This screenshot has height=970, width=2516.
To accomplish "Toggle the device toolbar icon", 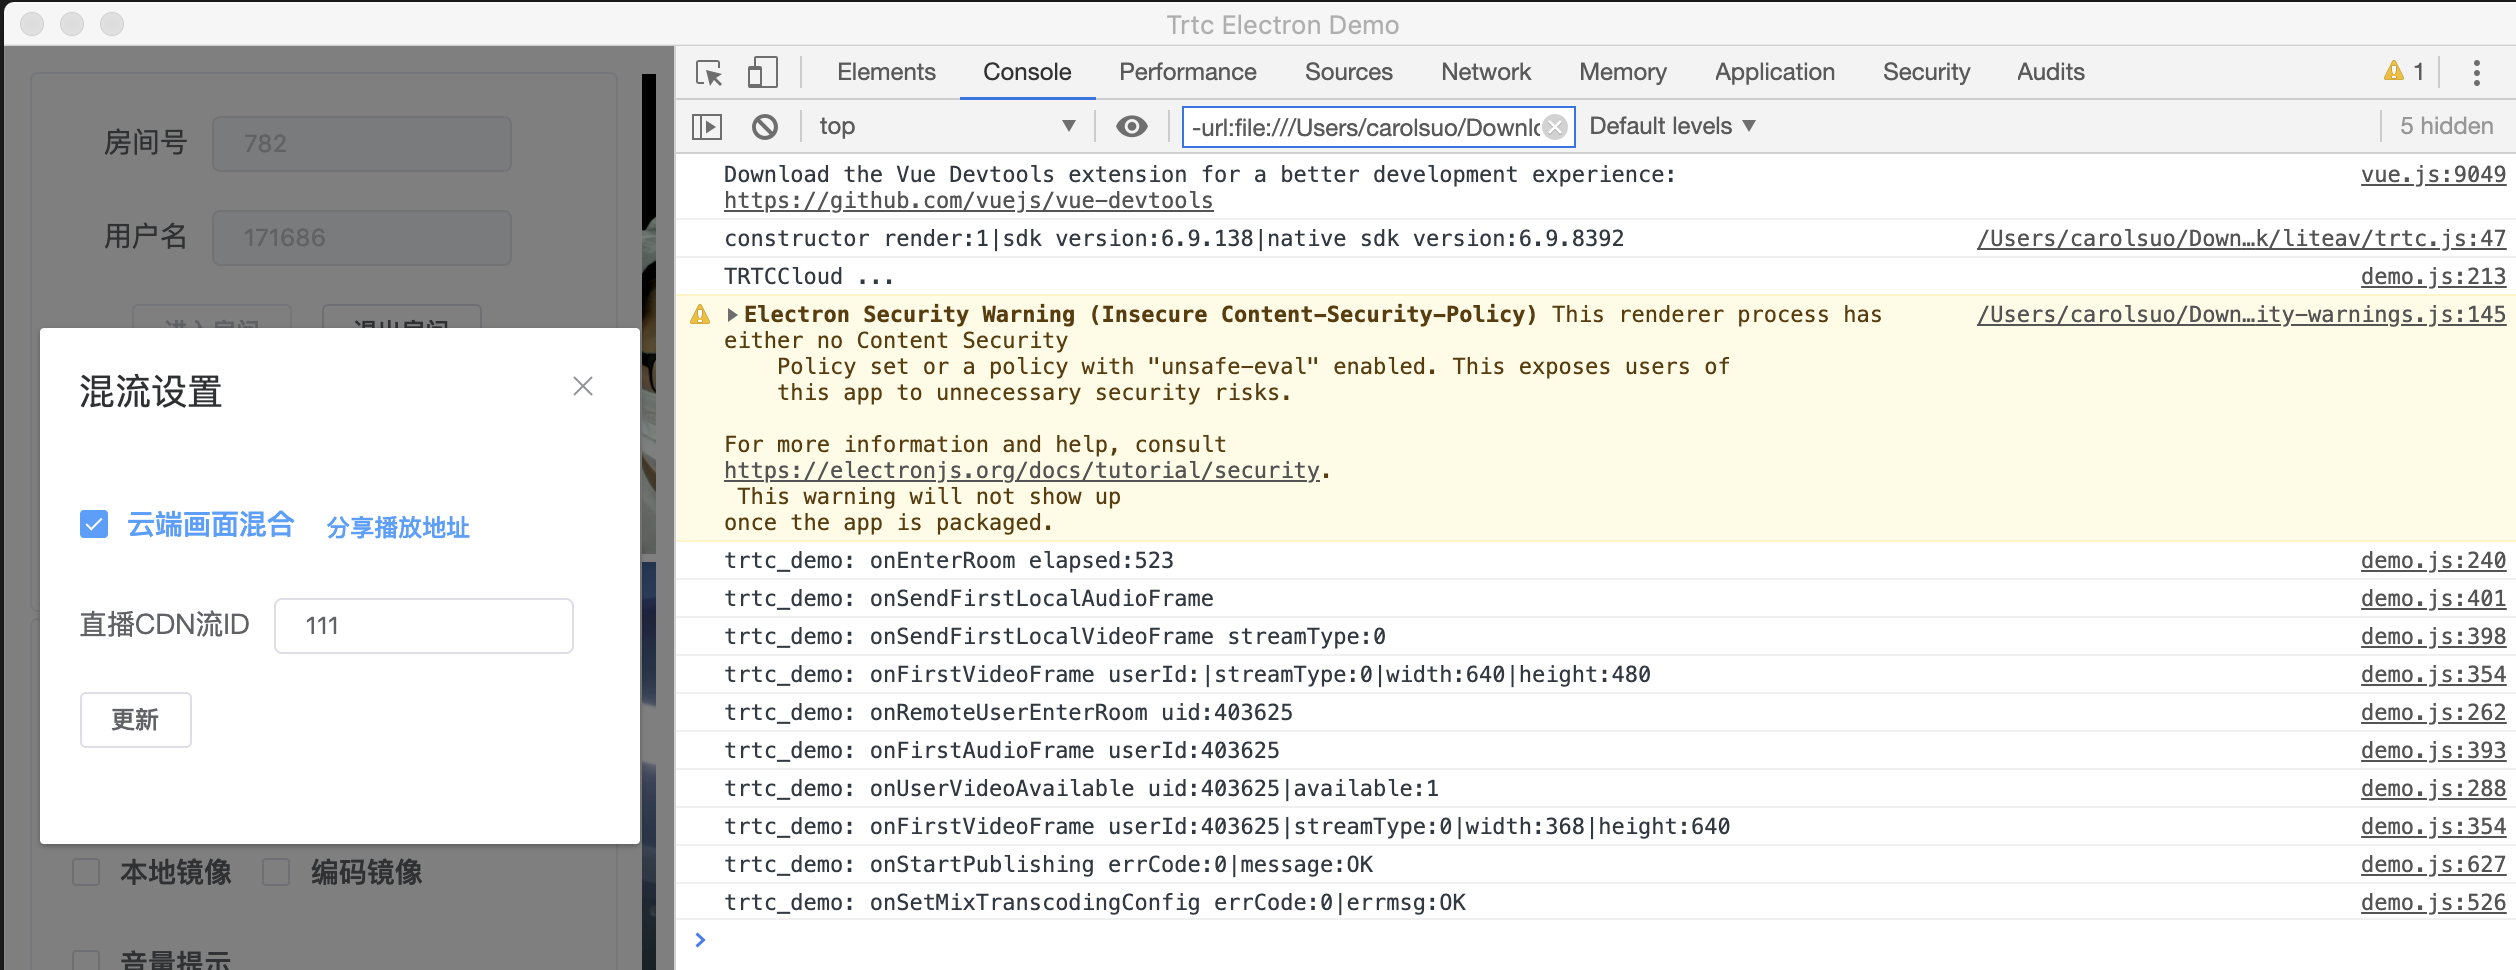I will click(763, 72).
